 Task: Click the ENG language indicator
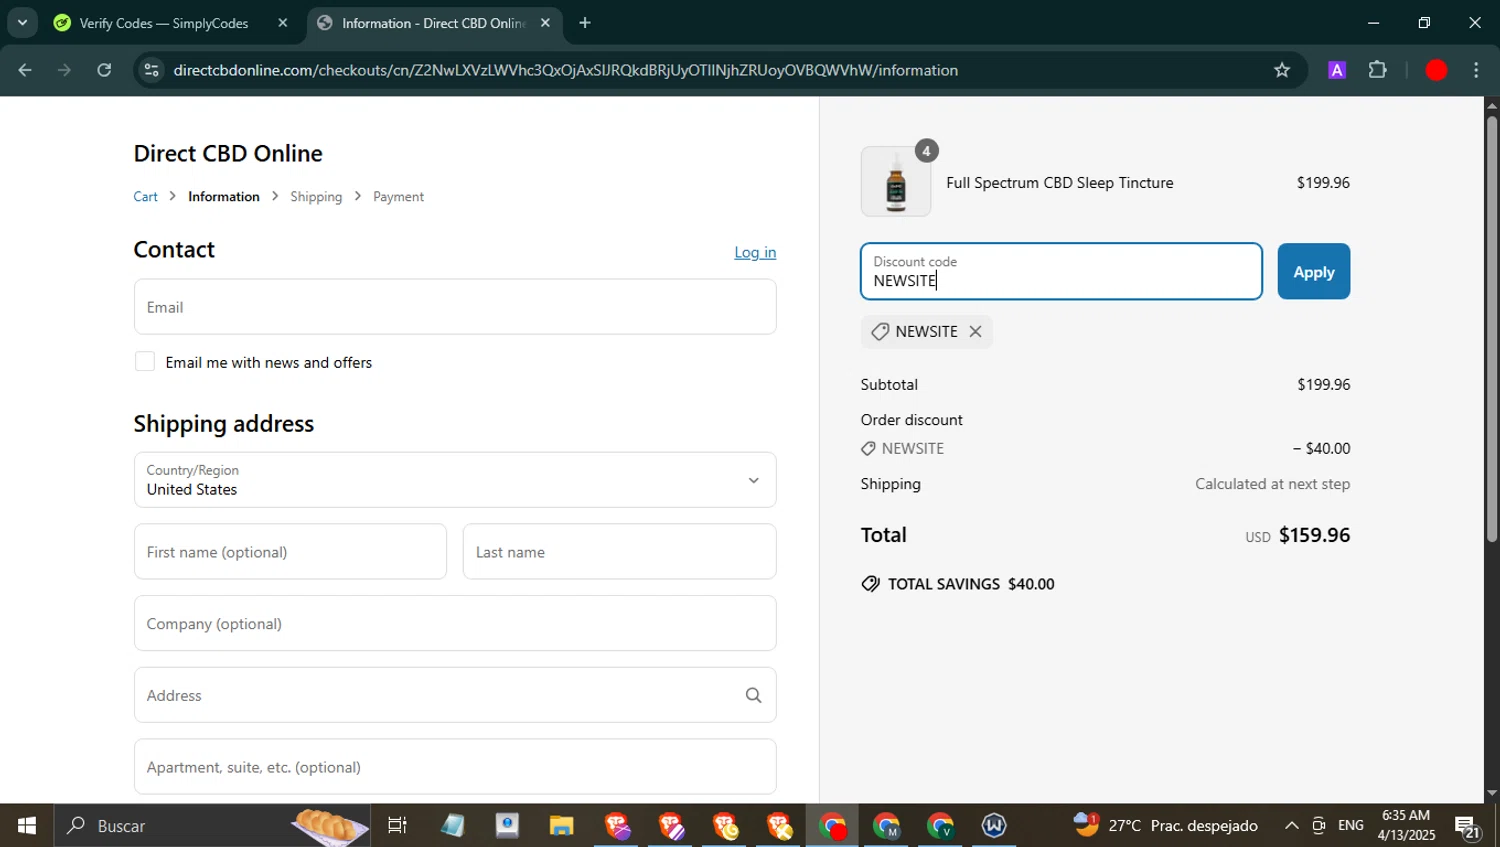click(1350, 826)
